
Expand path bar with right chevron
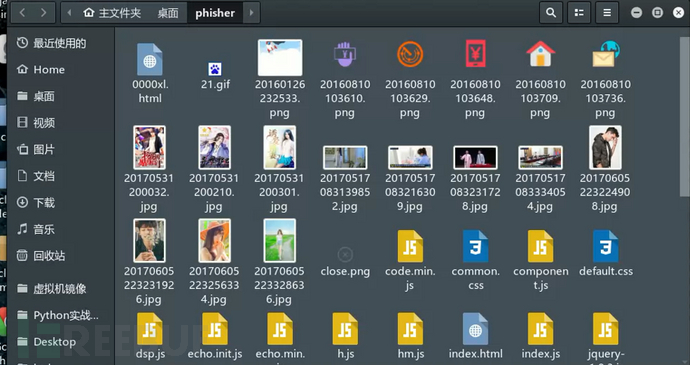click(x=252, y=13)
